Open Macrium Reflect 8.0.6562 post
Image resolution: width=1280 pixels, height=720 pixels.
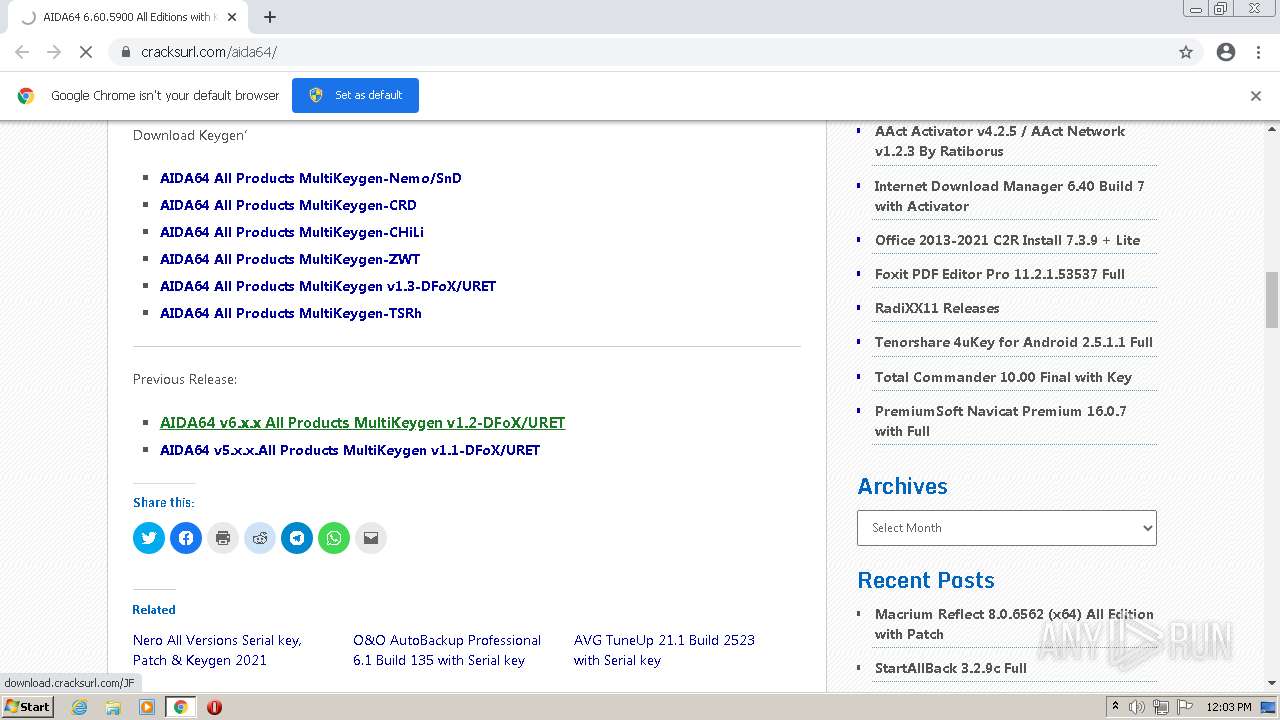tap(1014, 624)
